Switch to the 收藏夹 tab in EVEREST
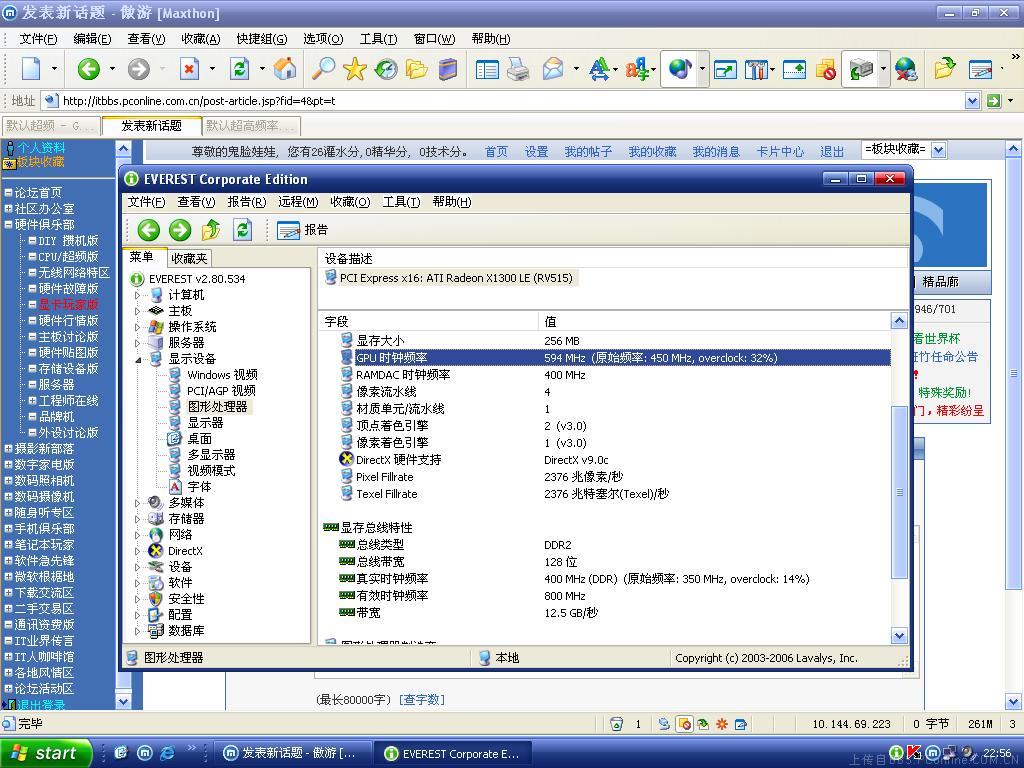Viewport: 1024px width, 768px height. [189, 258]
